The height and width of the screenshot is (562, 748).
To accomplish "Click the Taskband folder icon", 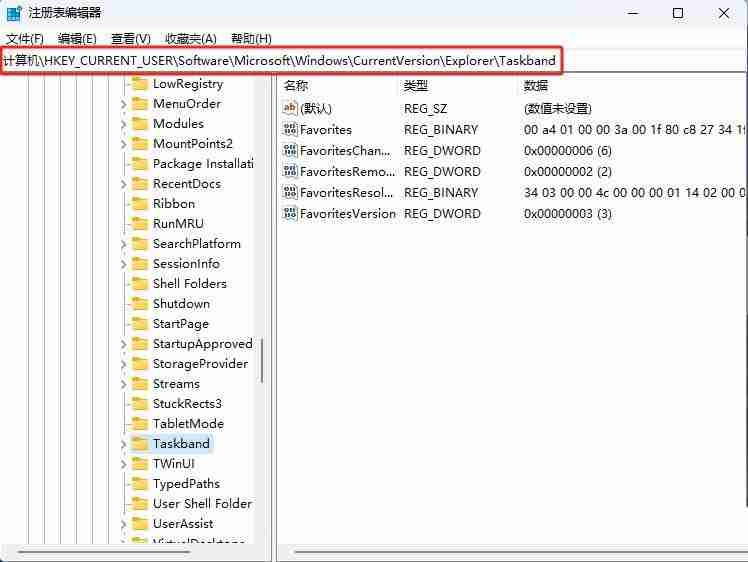I will (x=139, y=444).
